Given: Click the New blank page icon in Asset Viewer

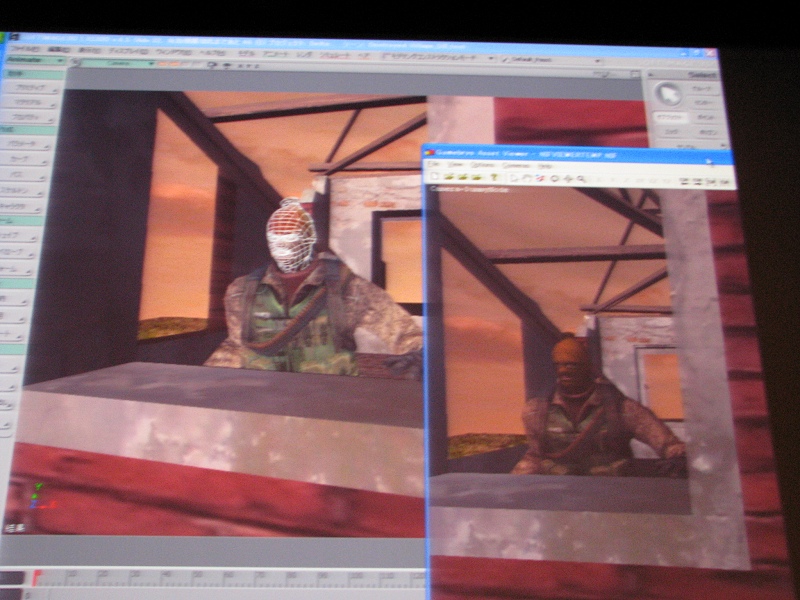Looking at the screenshot, I should pyautogui.click(x=435, y=177).
